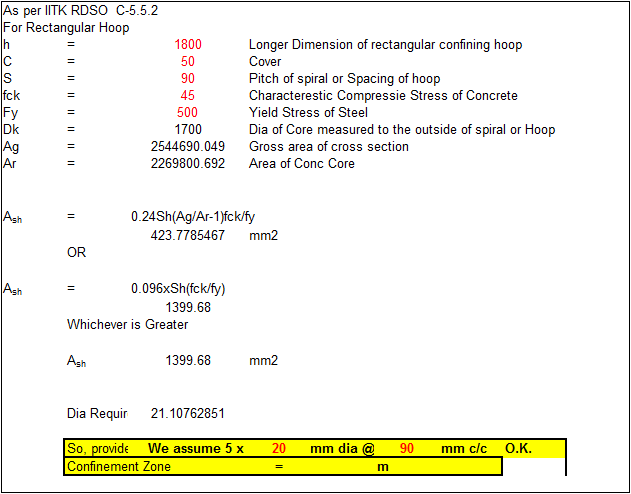Click 'Whichever is Greater' text
This screenshot has width=631, height=494.
click(128, 324)
